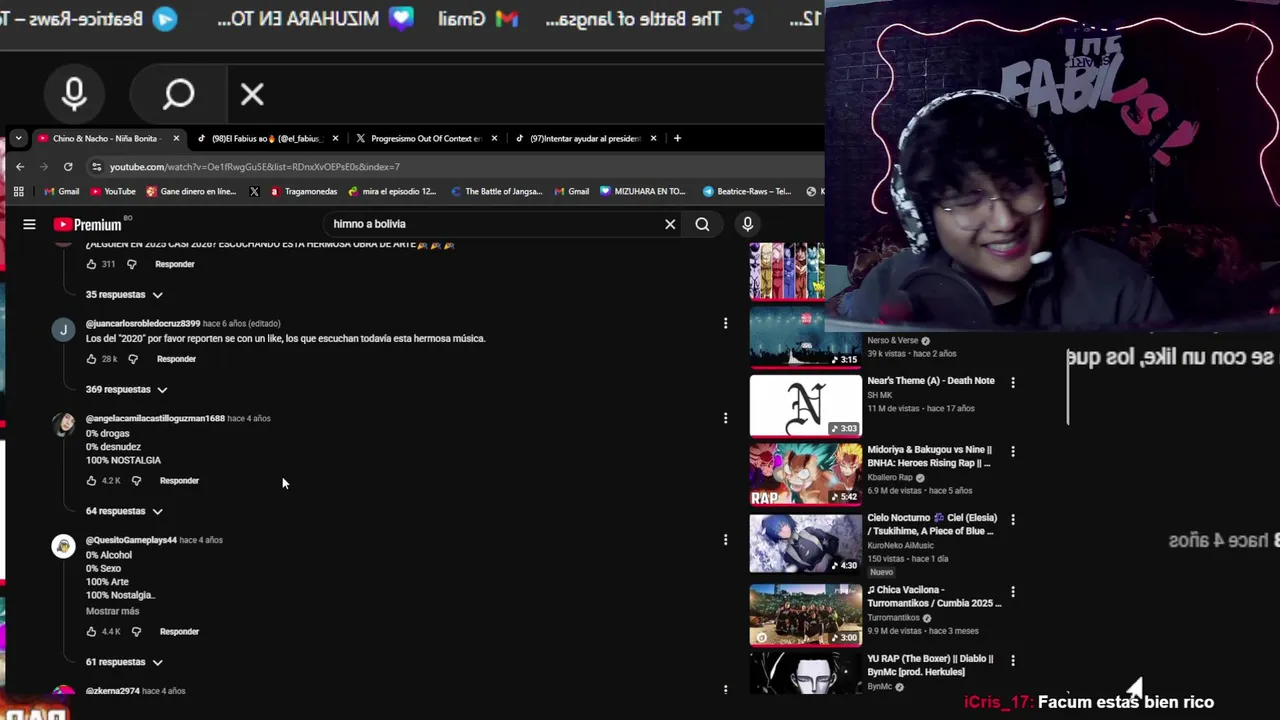
Task: Open options menu for angelacamilacastilloguzman1688's comment
Action: click(x=725, y=418)
